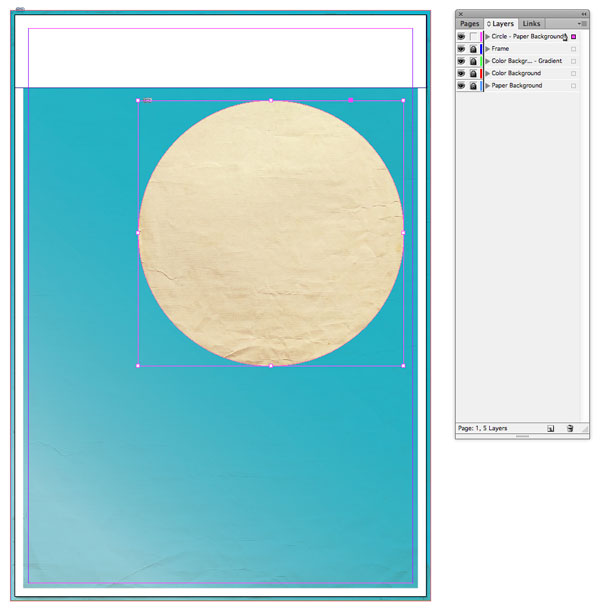Click the magenta selection square on Circle layer
The height and width of the screenshot is (612, 600).
click(573, 37)
